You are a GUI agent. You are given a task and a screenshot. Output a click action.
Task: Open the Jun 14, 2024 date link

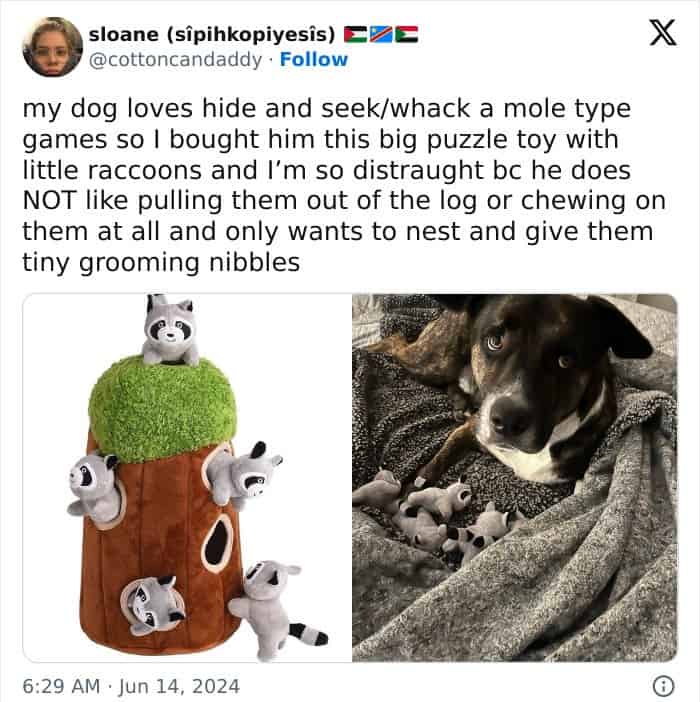[x=179, y=686]
